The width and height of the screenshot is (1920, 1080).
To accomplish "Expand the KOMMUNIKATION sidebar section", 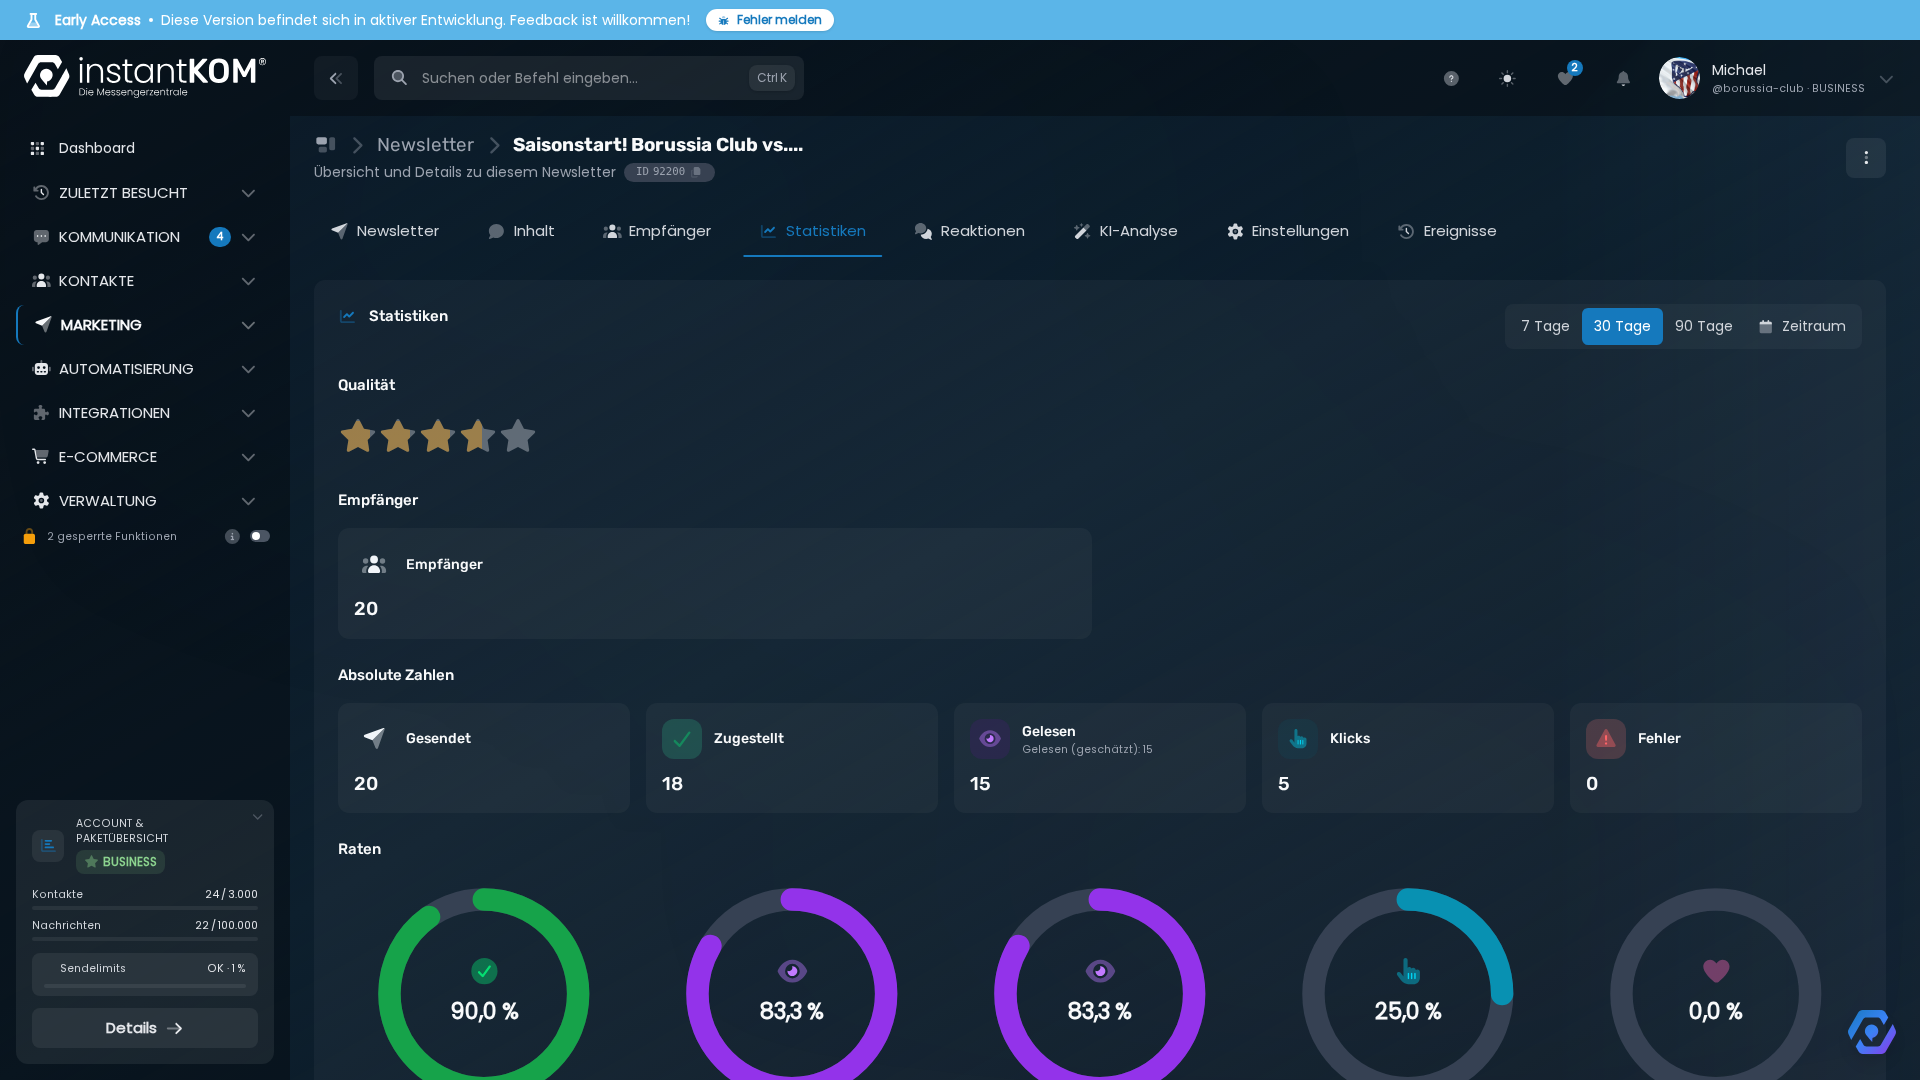I will 144,237.
